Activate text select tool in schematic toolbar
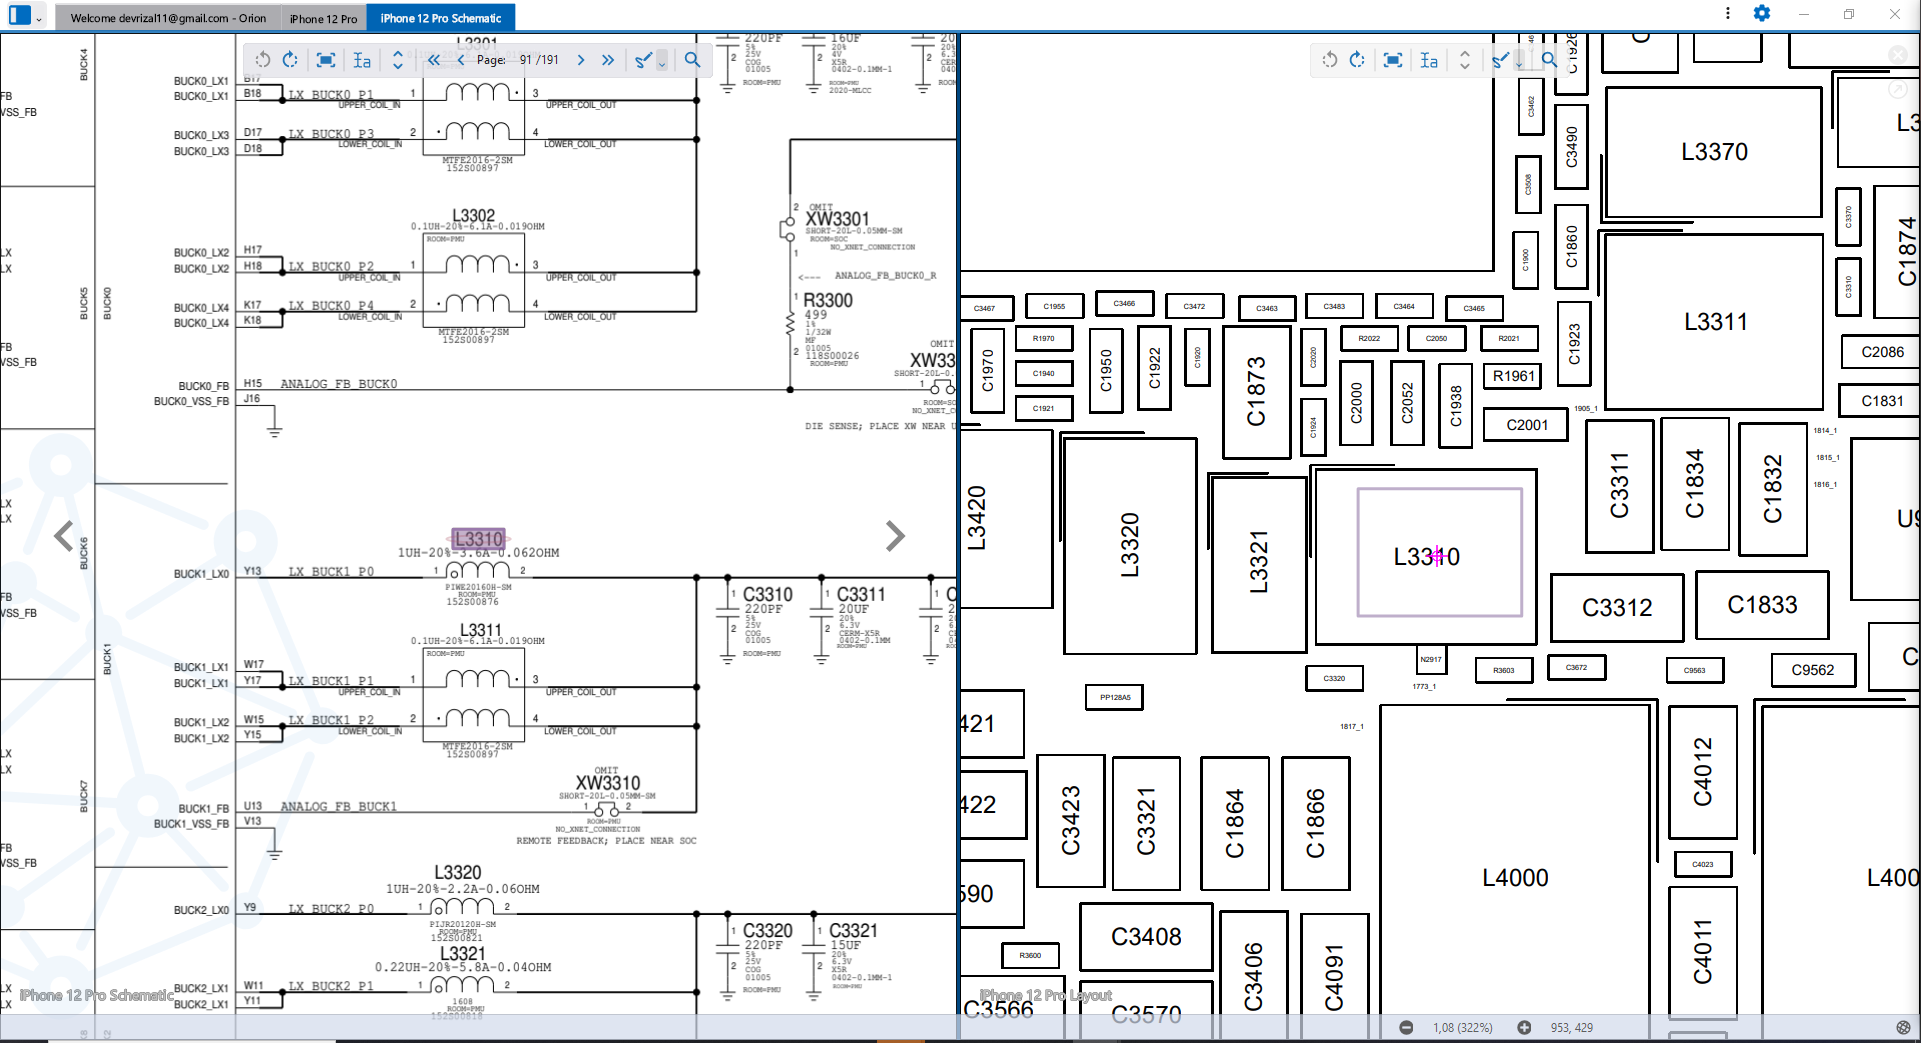 pos(362,60)
